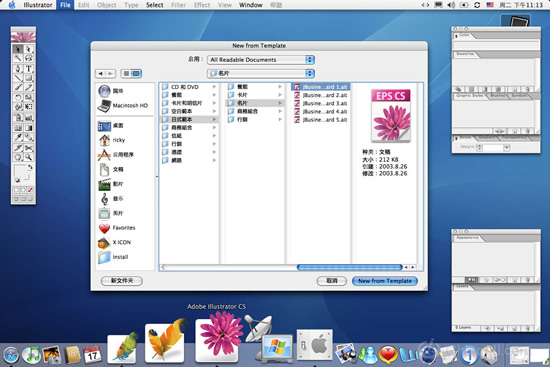Screen dimensions: 550x367
Task: Click Macintosh HD in sidebar
Action: [123, 106]
